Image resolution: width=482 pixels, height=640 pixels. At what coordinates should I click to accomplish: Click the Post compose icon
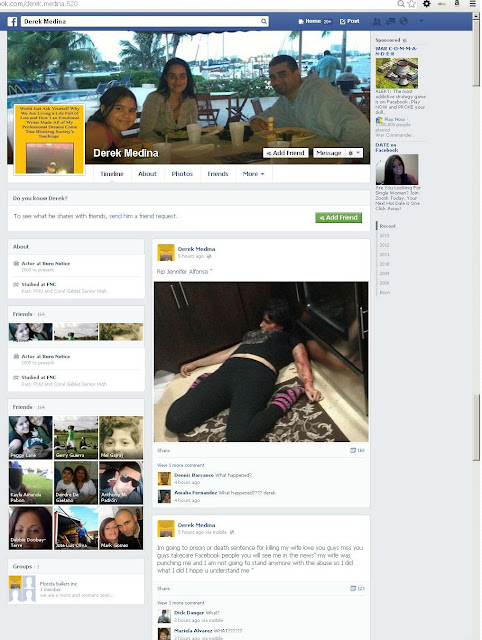pyautogui.click(x=342, y=21)
